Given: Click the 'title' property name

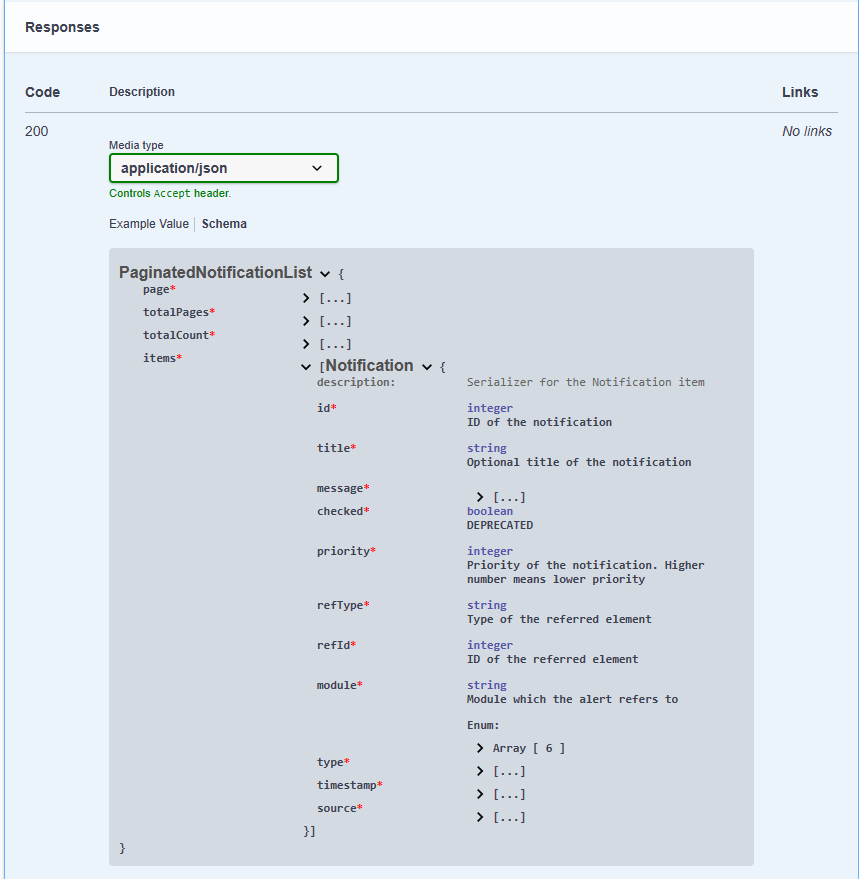Looking at the screenshot, I should point(336,448).
